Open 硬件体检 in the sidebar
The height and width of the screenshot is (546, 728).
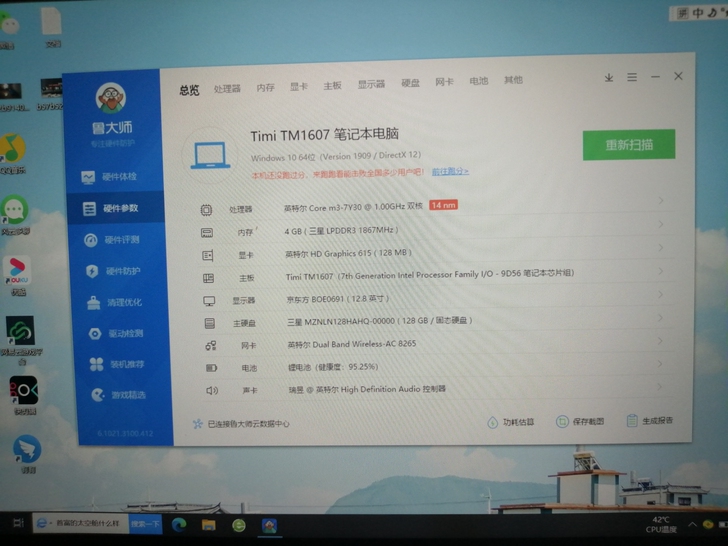click(110, 177)
